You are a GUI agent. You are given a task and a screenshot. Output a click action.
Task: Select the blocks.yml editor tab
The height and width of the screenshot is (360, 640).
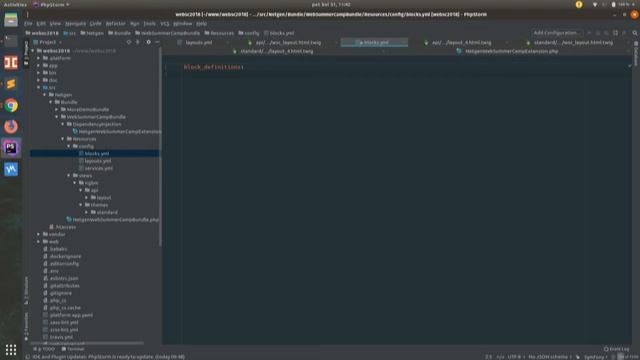pos(374,42)
